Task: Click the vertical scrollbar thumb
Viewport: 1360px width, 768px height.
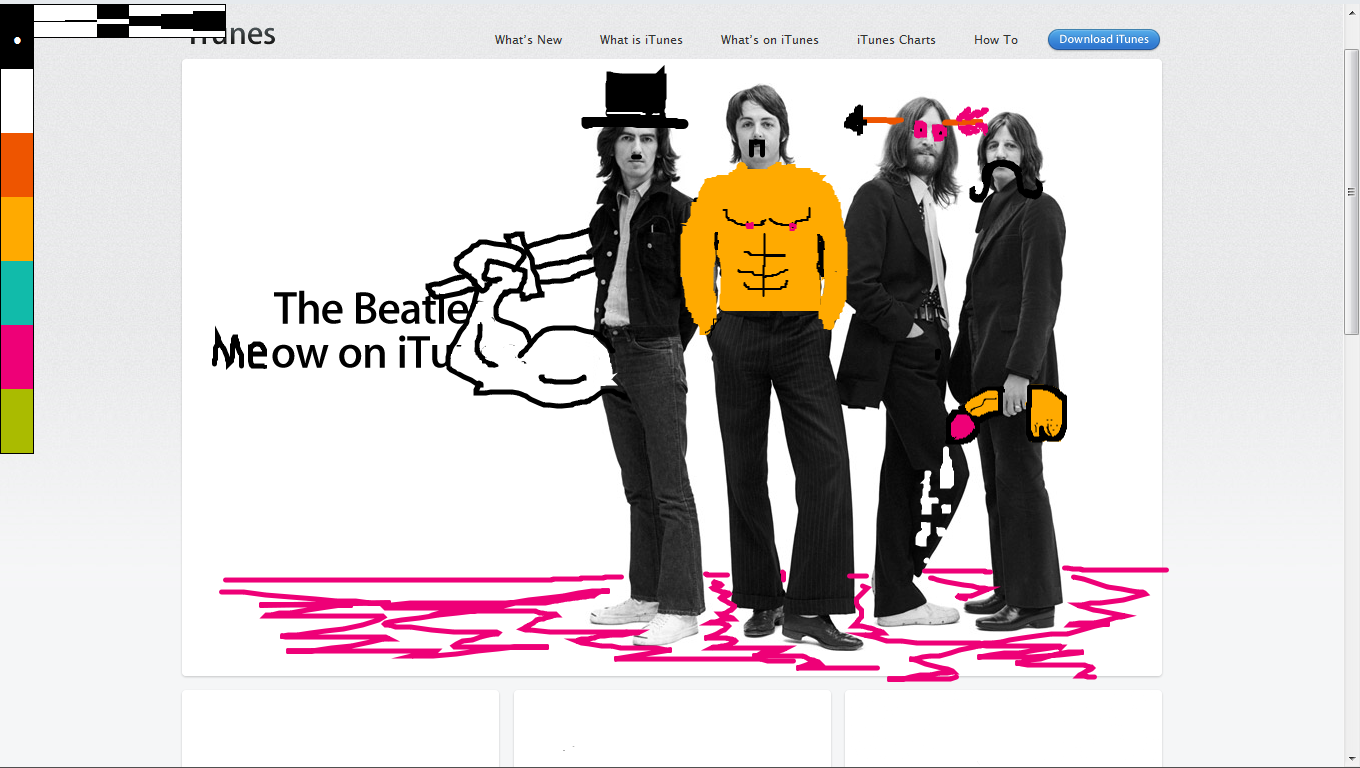Action: pyautogui.click(x=1352, y=190)
